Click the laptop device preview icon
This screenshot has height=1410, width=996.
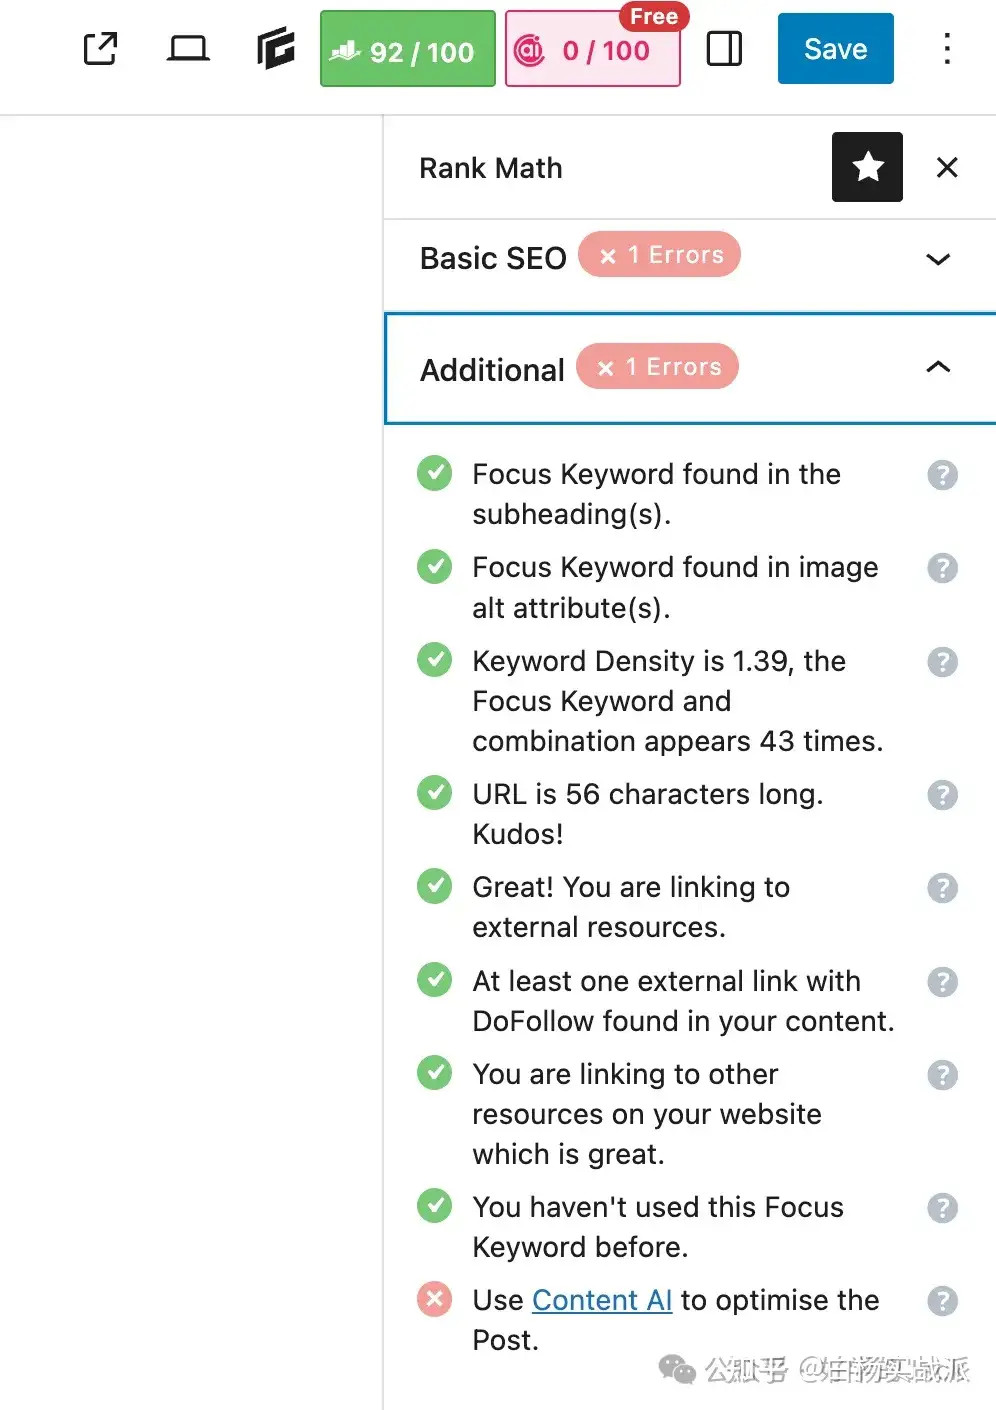(187, 49)
